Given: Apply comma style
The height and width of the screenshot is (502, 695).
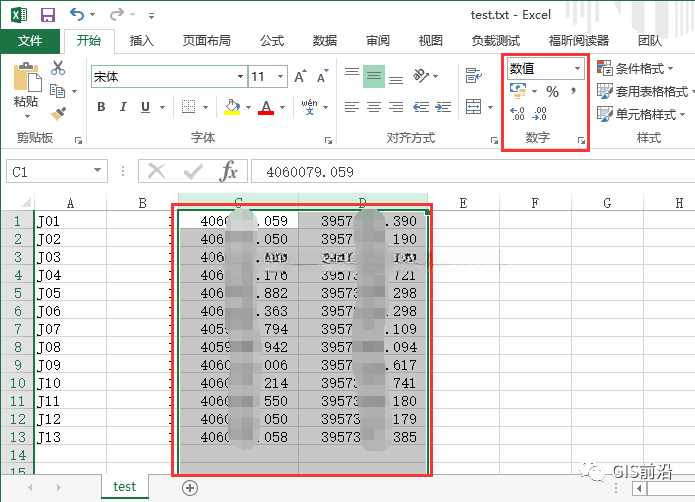Looking at the screenshot, I should (x=573, y=91).
